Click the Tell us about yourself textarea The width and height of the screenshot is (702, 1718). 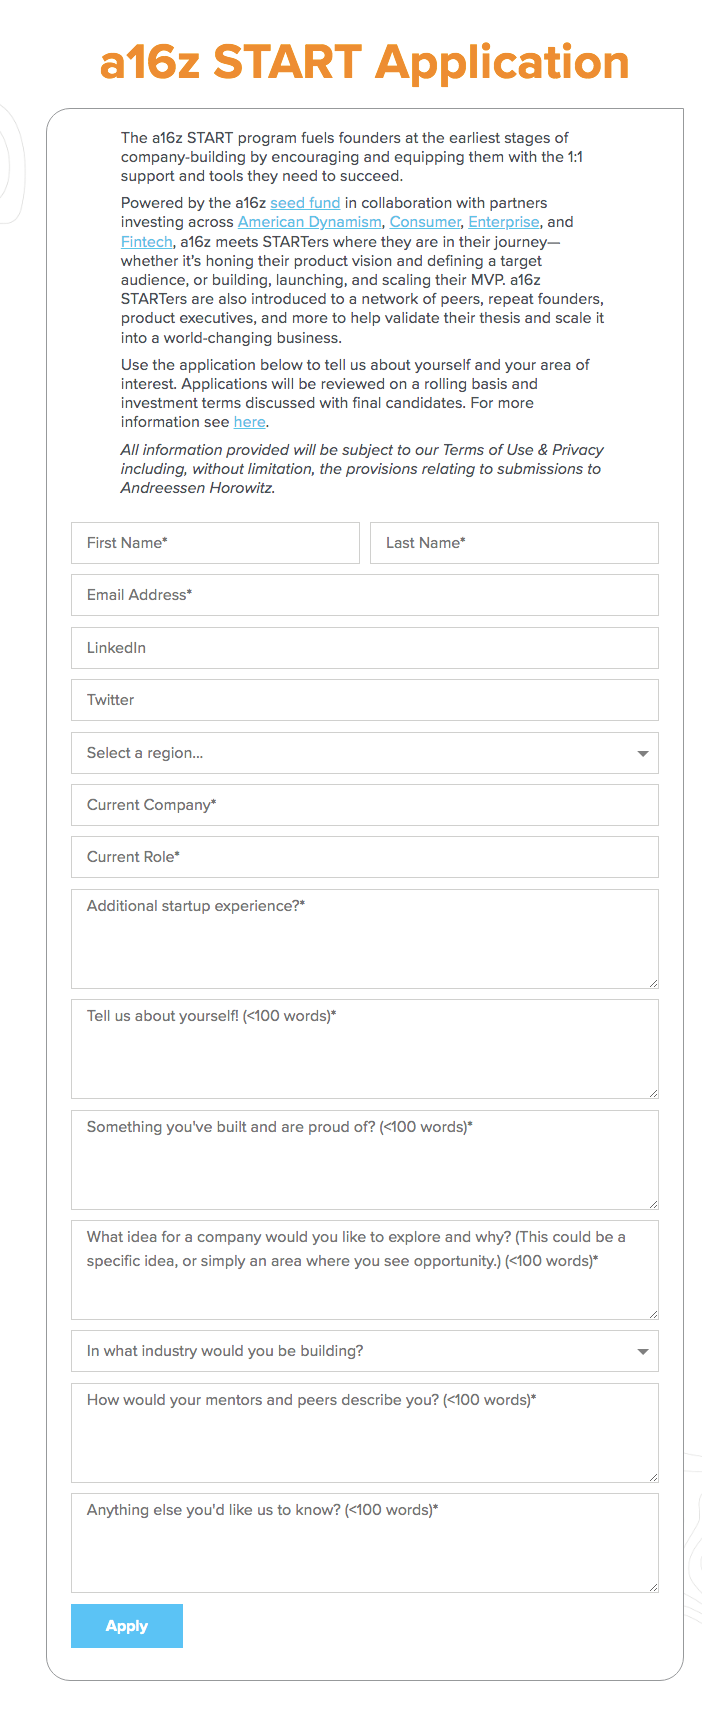pyautogui.click(x=365, y=1049)
